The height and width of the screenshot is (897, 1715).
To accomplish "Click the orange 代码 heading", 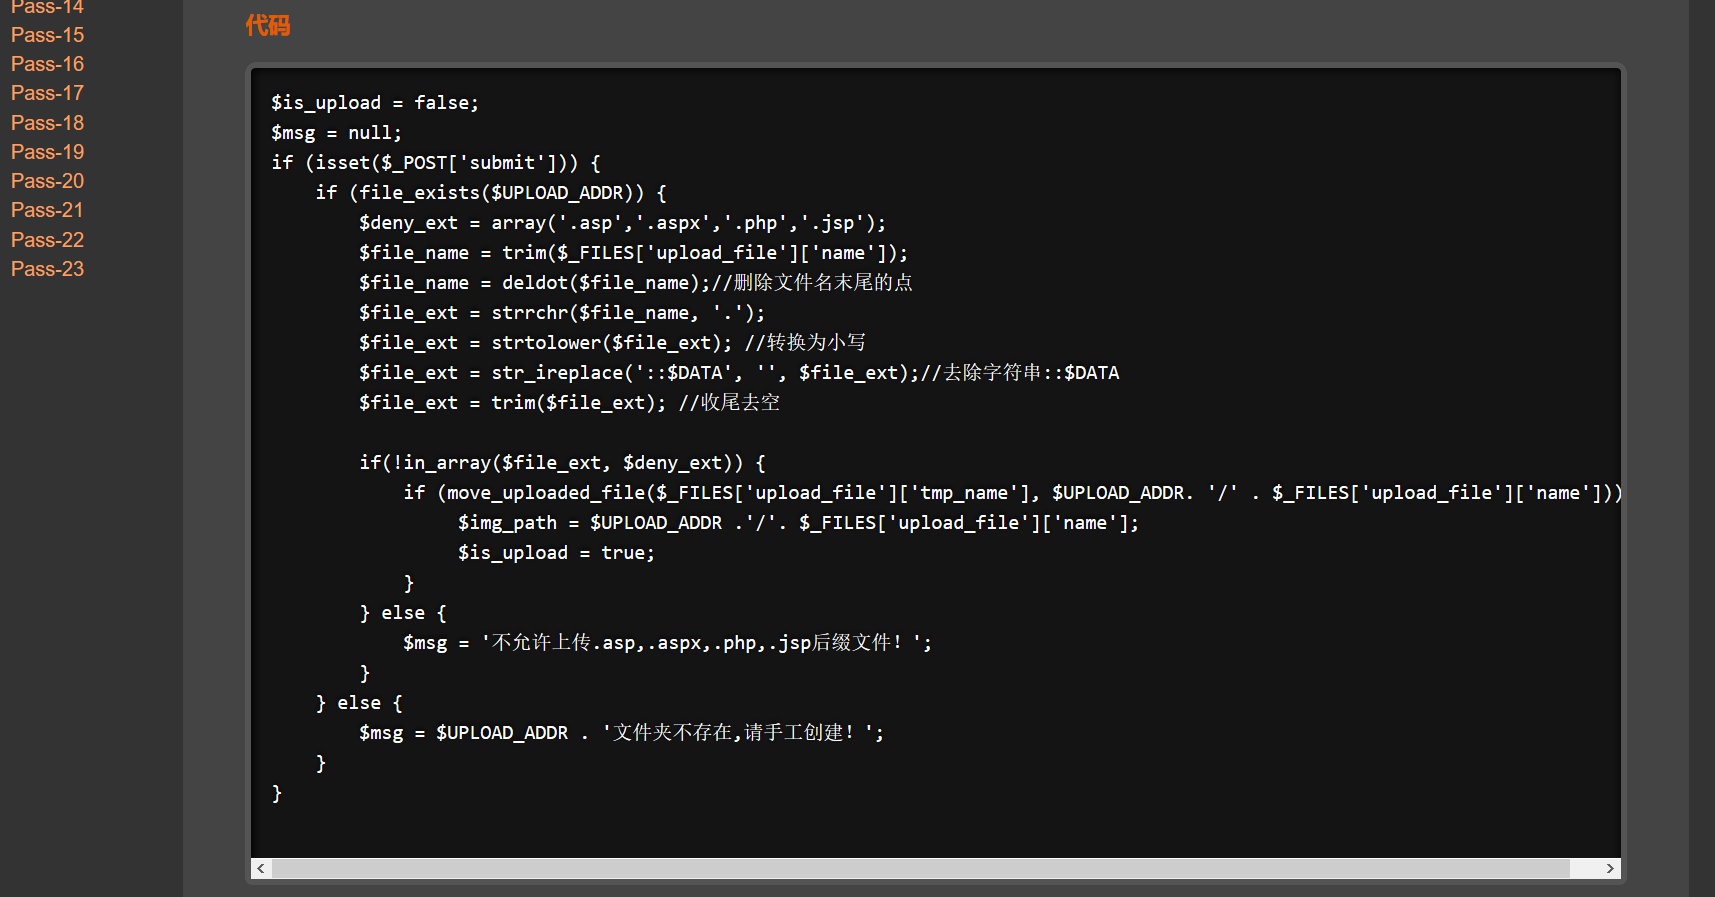I will [x=268, y=25].
